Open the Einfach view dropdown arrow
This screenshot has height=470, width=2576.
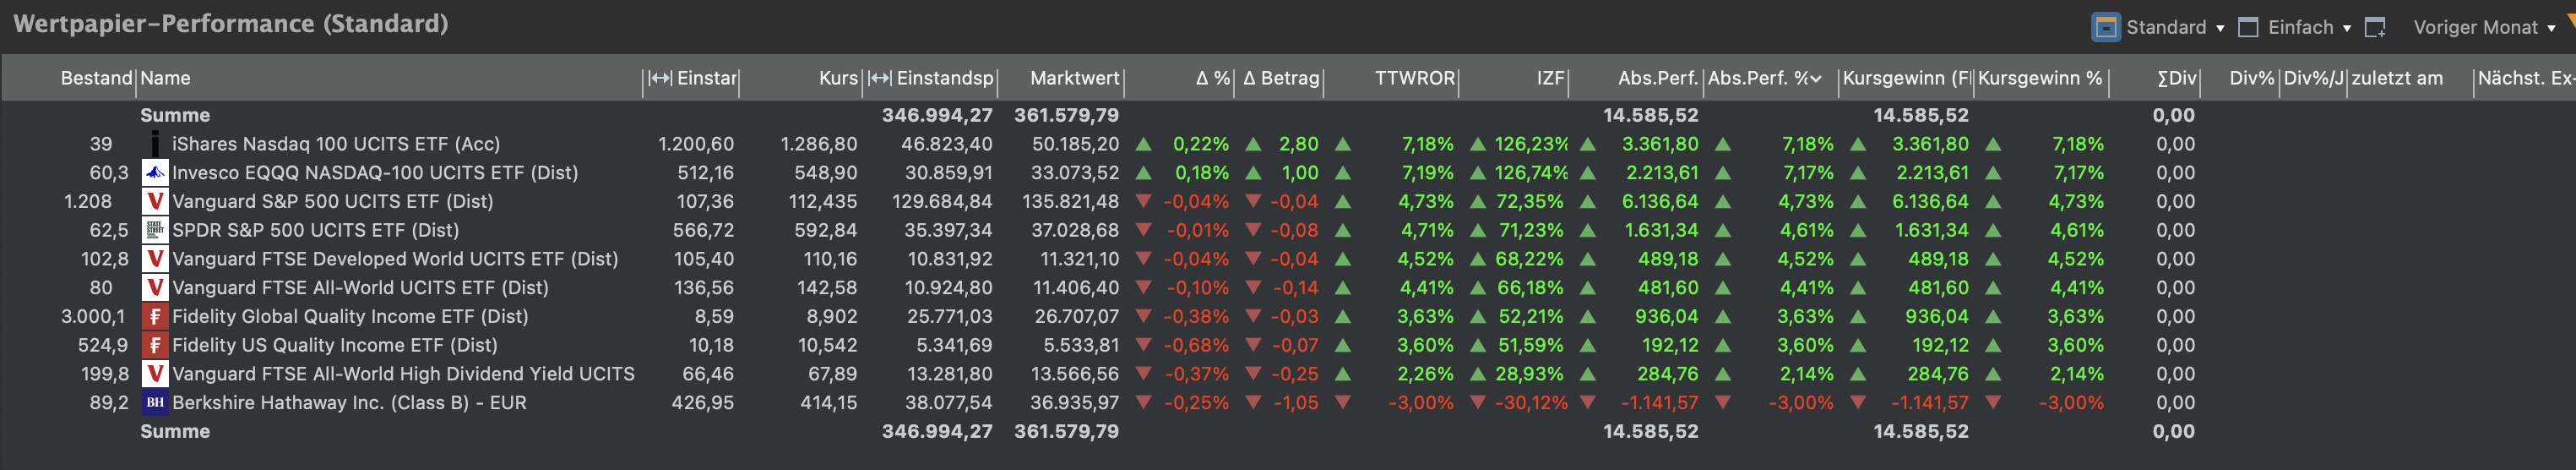point(2347,28)
